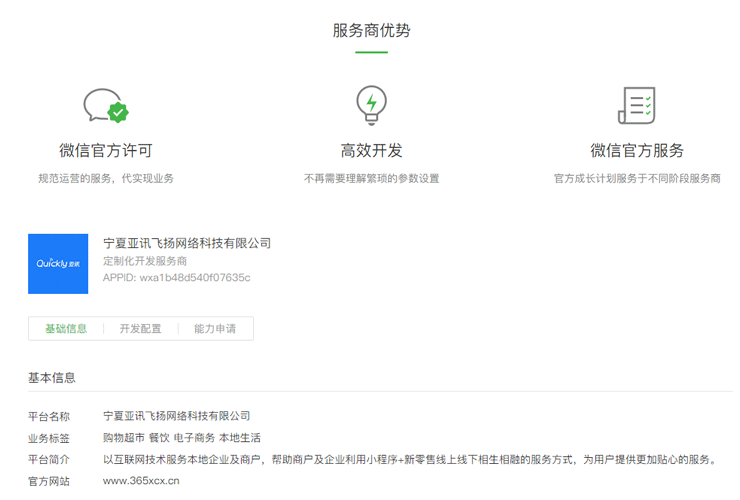Image resolution: width=740 pixels, height=500 pixels.
Task: Click the 高效开发 title
Action: coord(371,151)
